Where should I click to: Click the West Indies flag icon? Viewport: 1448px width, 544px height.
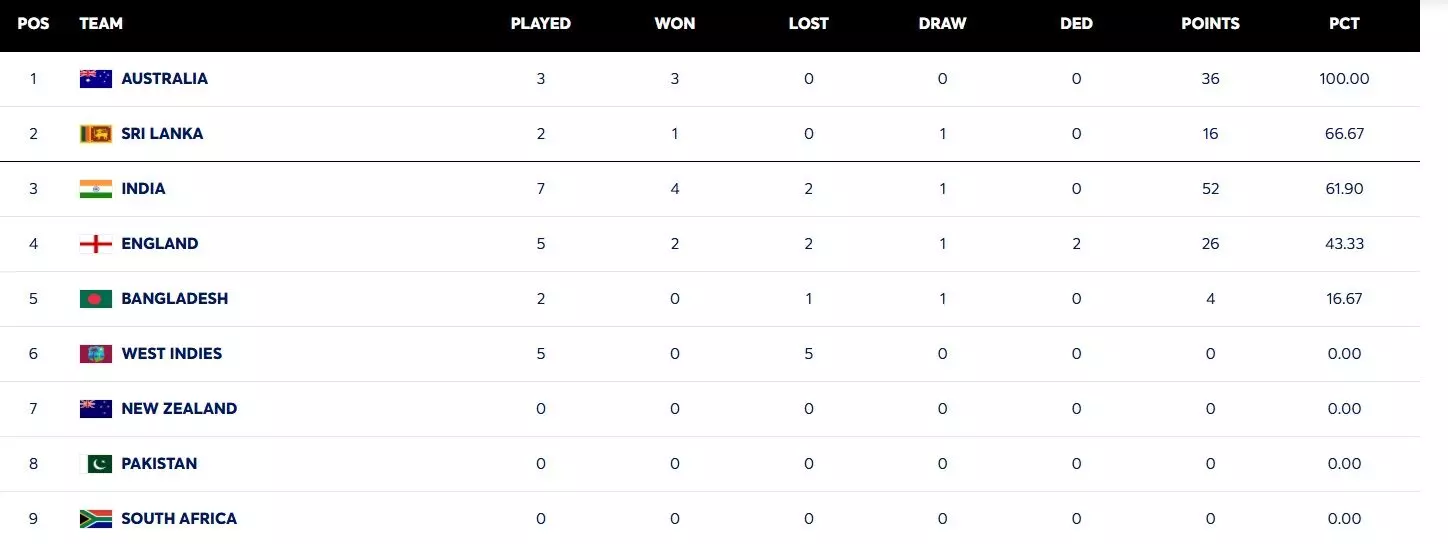(x=96, y=354)
